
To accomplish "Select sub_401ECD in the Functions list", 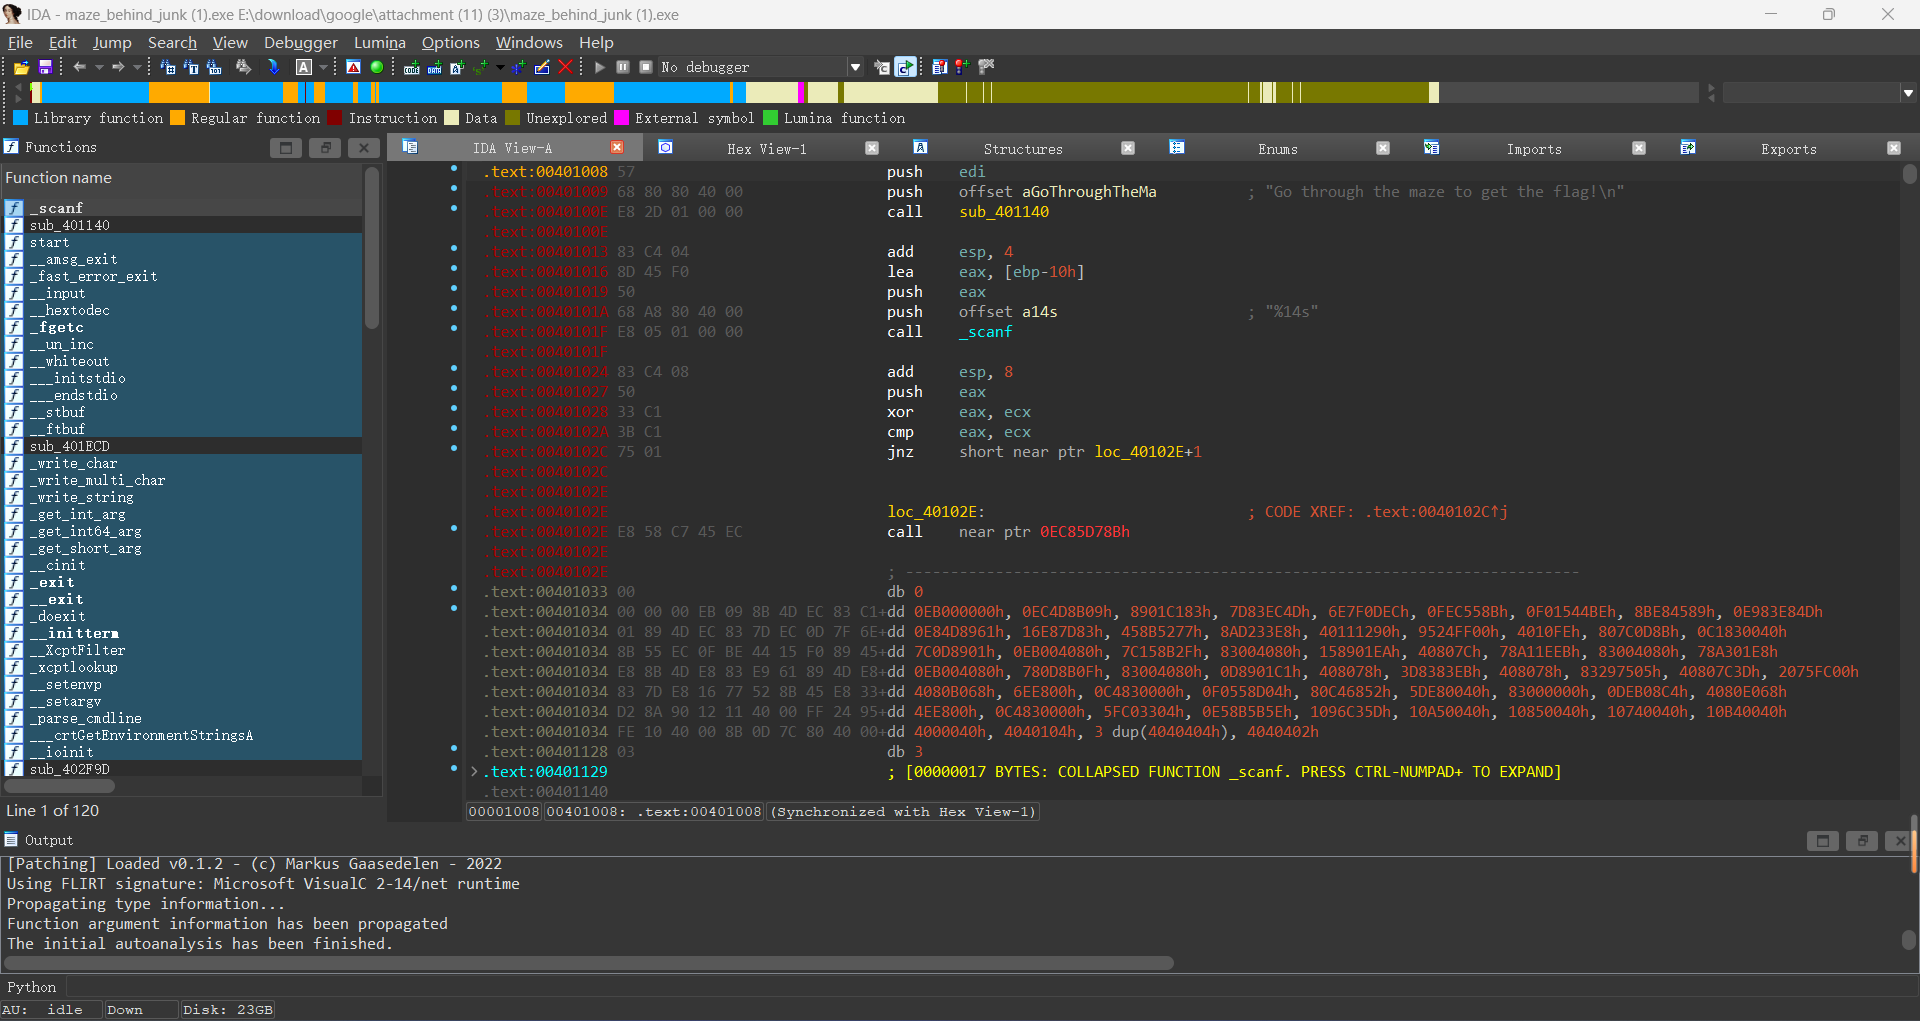I will [182, 446].
